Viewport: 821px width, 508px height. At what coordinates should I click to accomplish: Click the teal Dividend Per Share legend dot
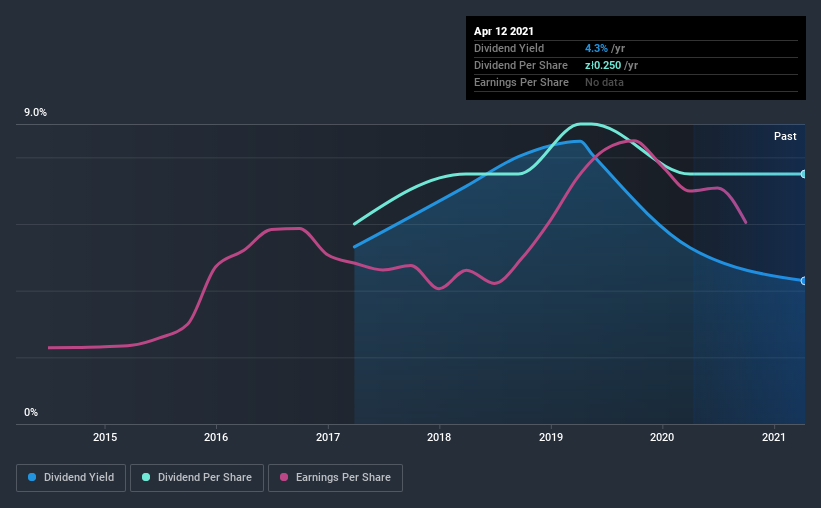click(146, 477)
